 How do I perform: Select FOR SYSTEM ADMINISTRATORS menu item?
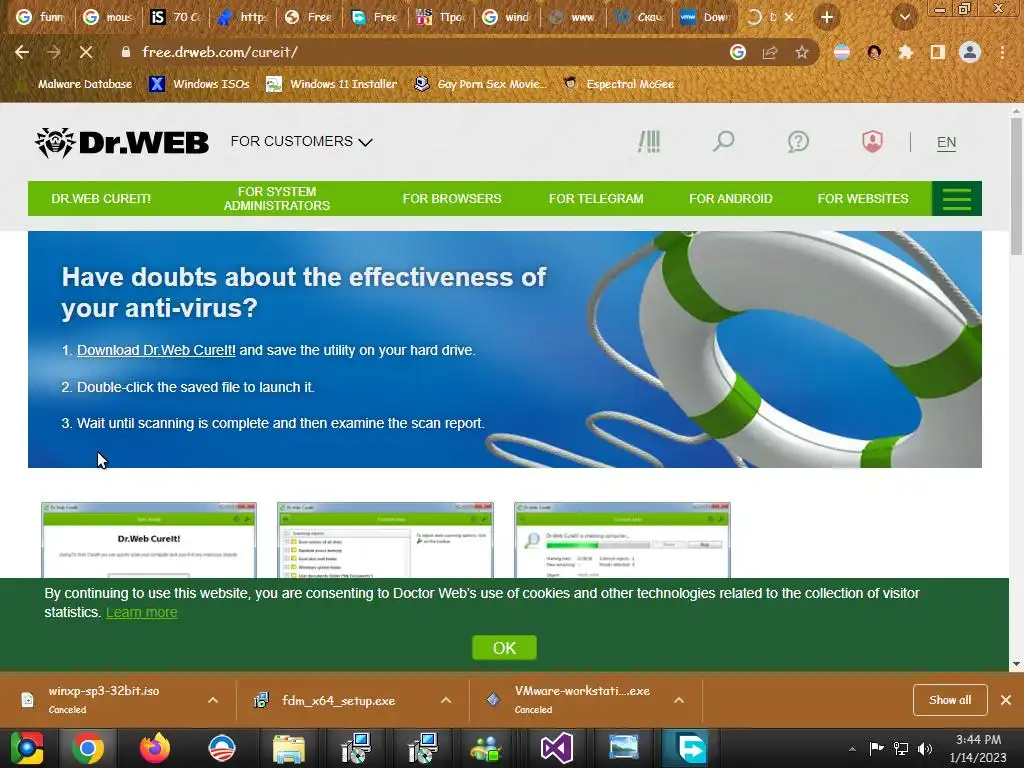[277, 199]
